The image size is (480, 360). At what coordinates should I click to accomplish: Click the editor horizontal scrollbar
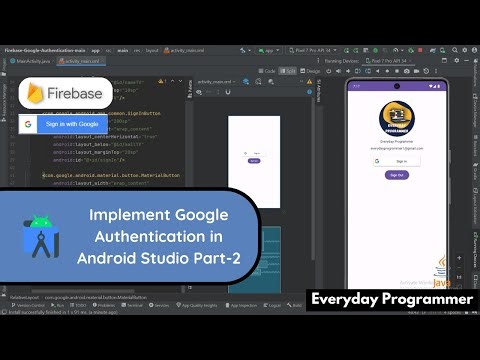83,291
